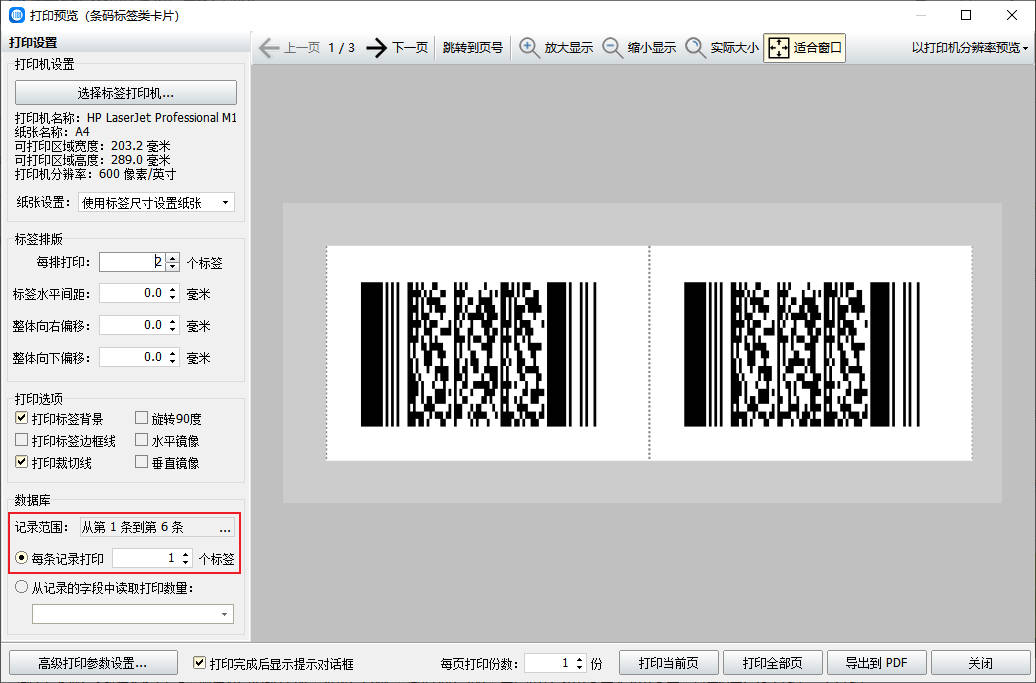Click the actual size magnifier icon
Viewport: 1036px width, 683px height.
[x=696, y=48]
